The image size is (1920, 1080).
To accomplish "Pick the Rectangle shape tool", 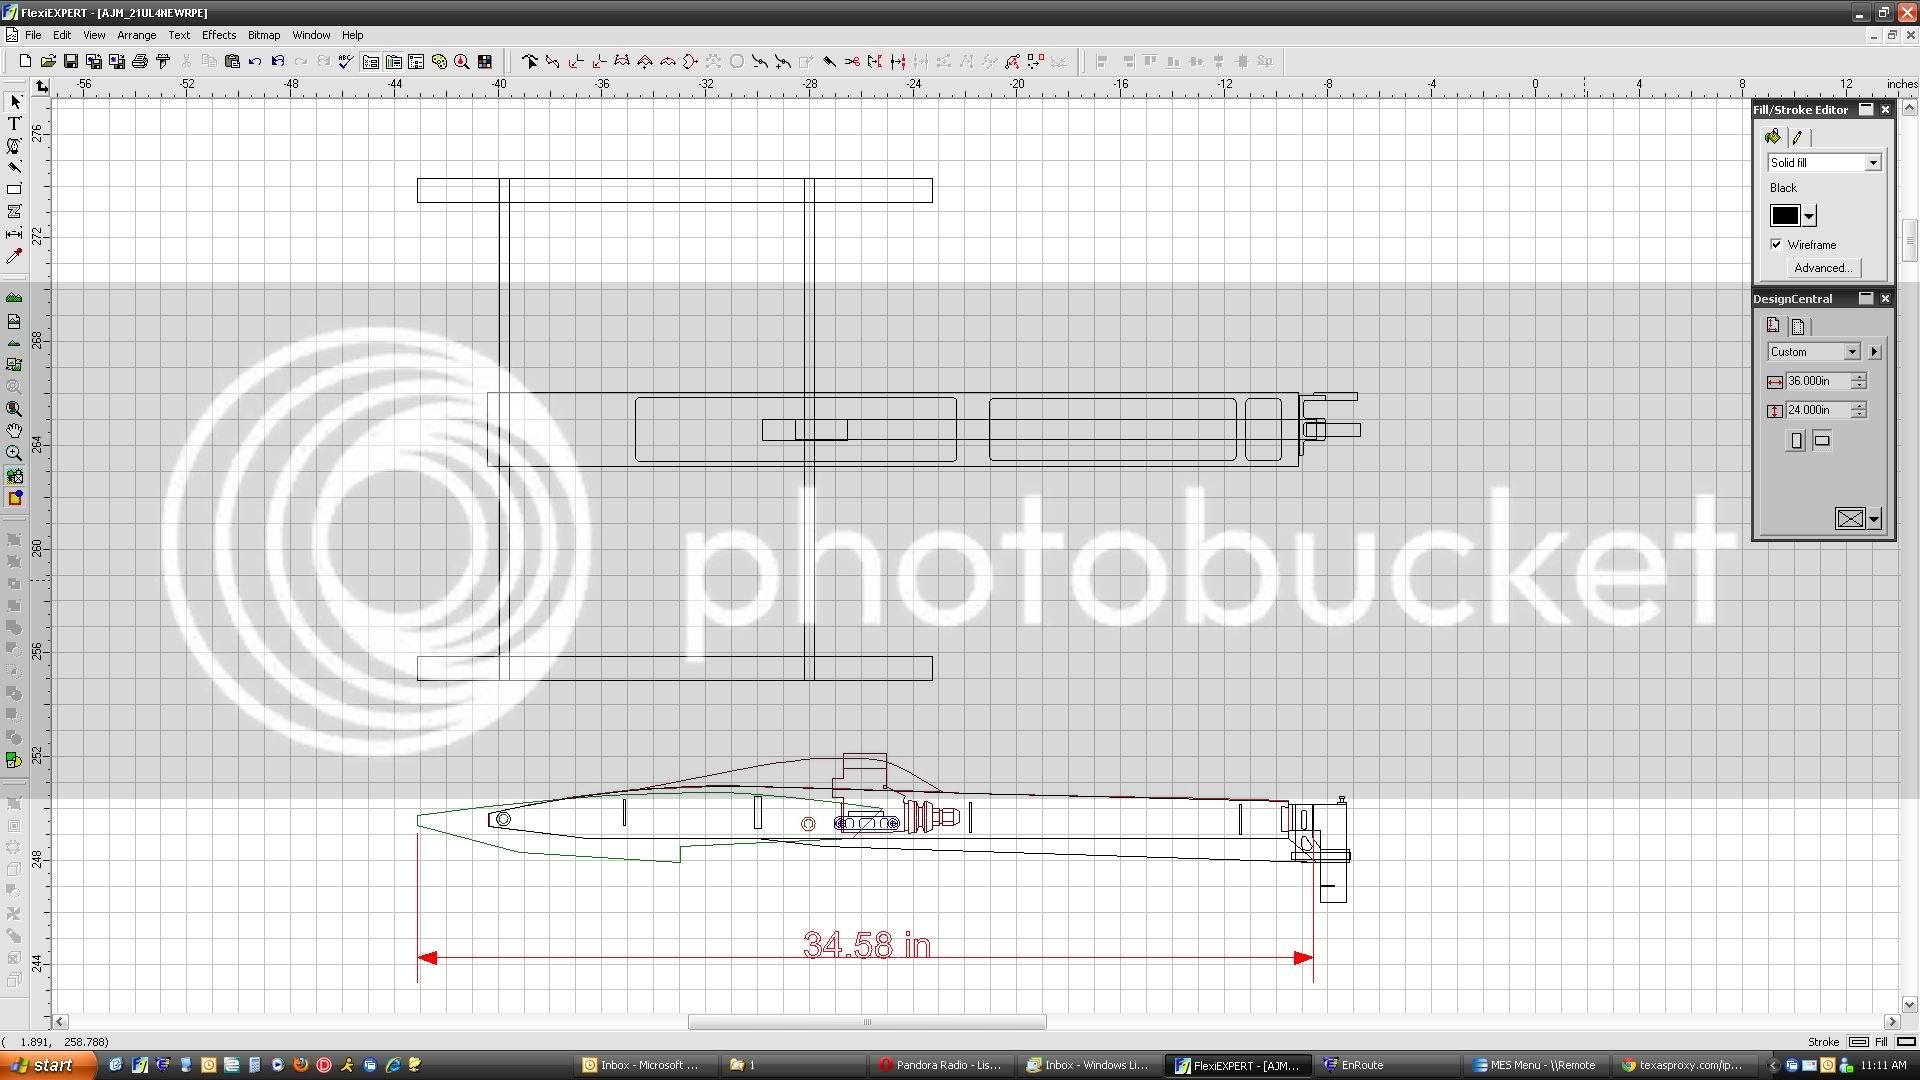I will point(14,189).
